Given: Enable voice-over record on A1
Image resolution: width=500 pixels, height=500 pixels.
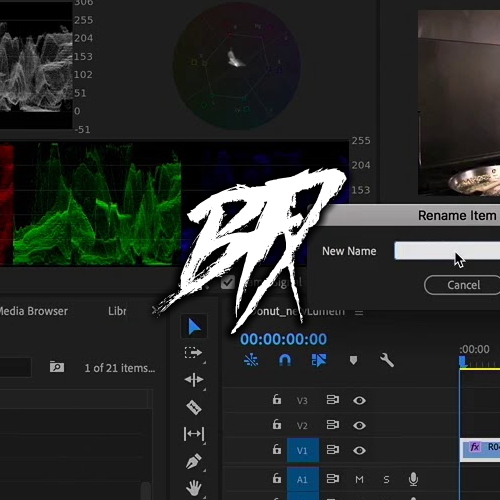Looking at the screenshot, I should 413,479.
